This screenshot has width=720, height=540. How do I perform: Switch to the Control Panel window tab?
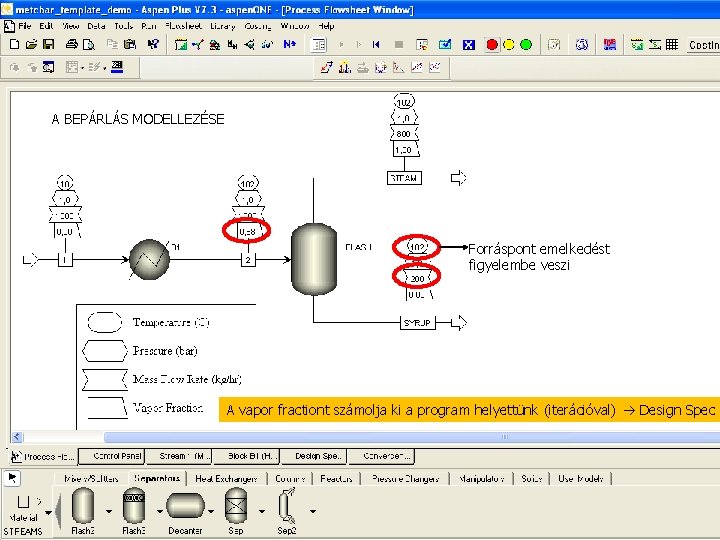pyautogui.click(x=112, y=456)
